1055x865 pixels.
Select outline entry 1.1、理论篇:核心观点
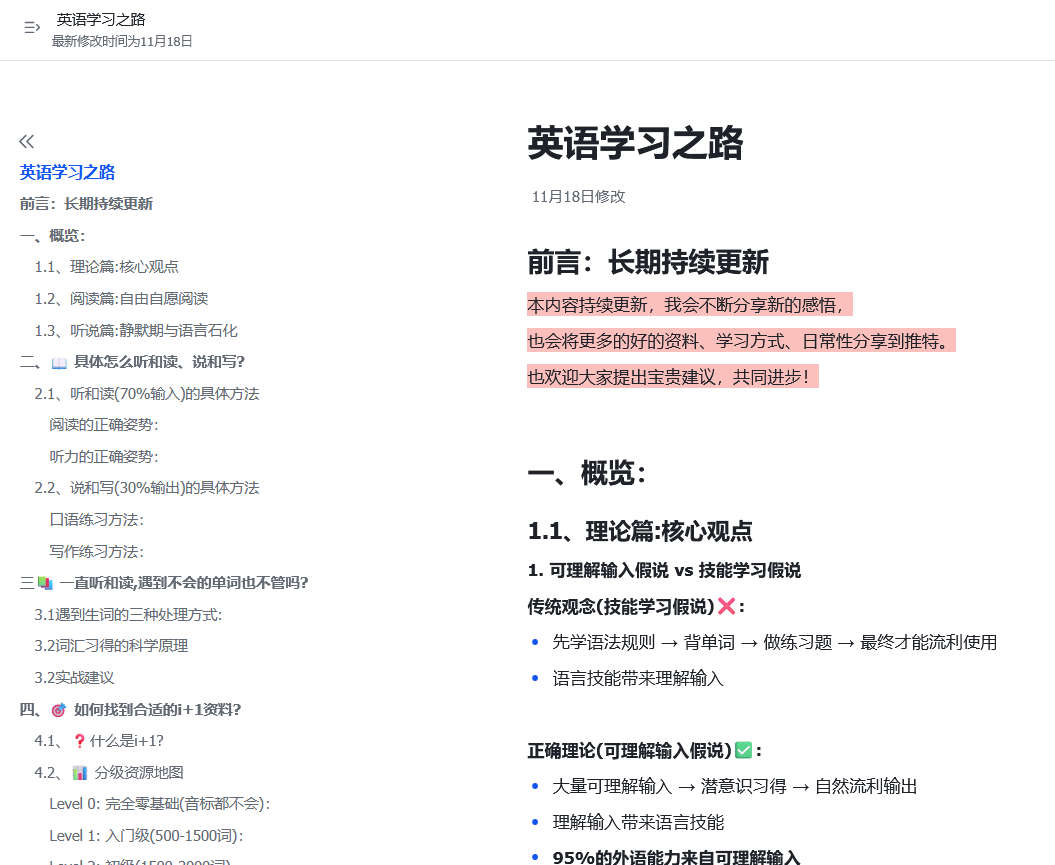(x=106, y=267)
